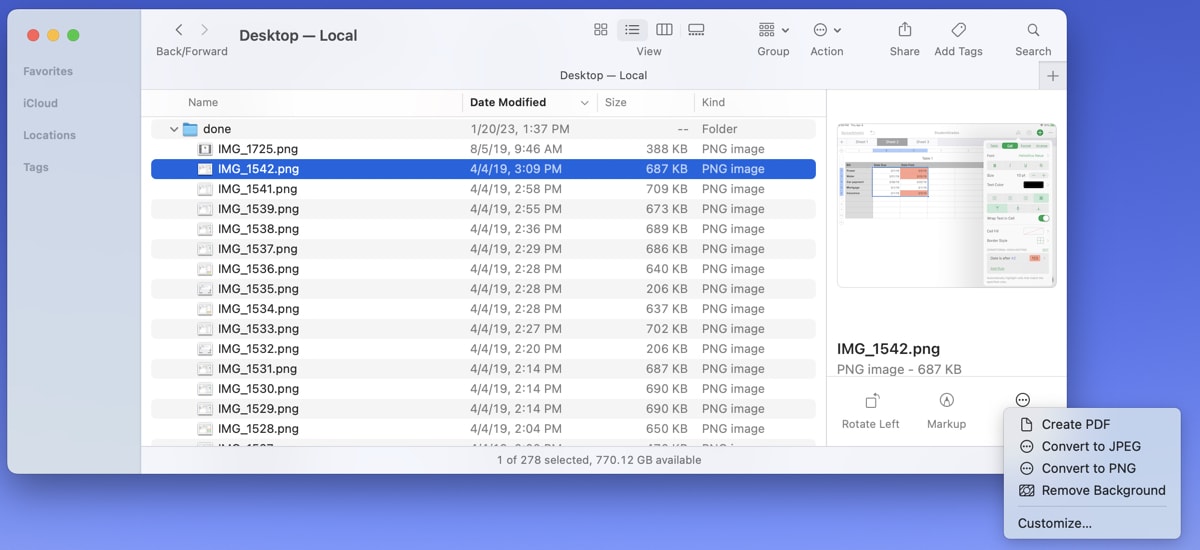Click the IMG_1725.png file icon
Image resolution: width=1200 pixels, height=550 pixels.
[205, 149]
